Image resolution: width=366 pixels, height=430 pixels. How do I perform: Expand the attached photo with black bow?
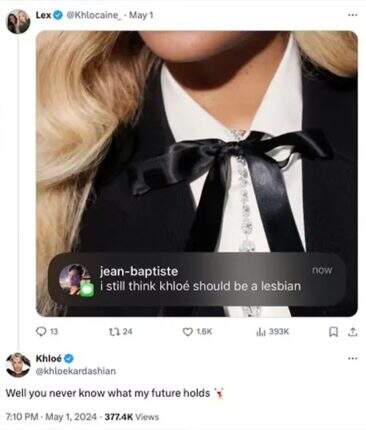coord(197,174)
